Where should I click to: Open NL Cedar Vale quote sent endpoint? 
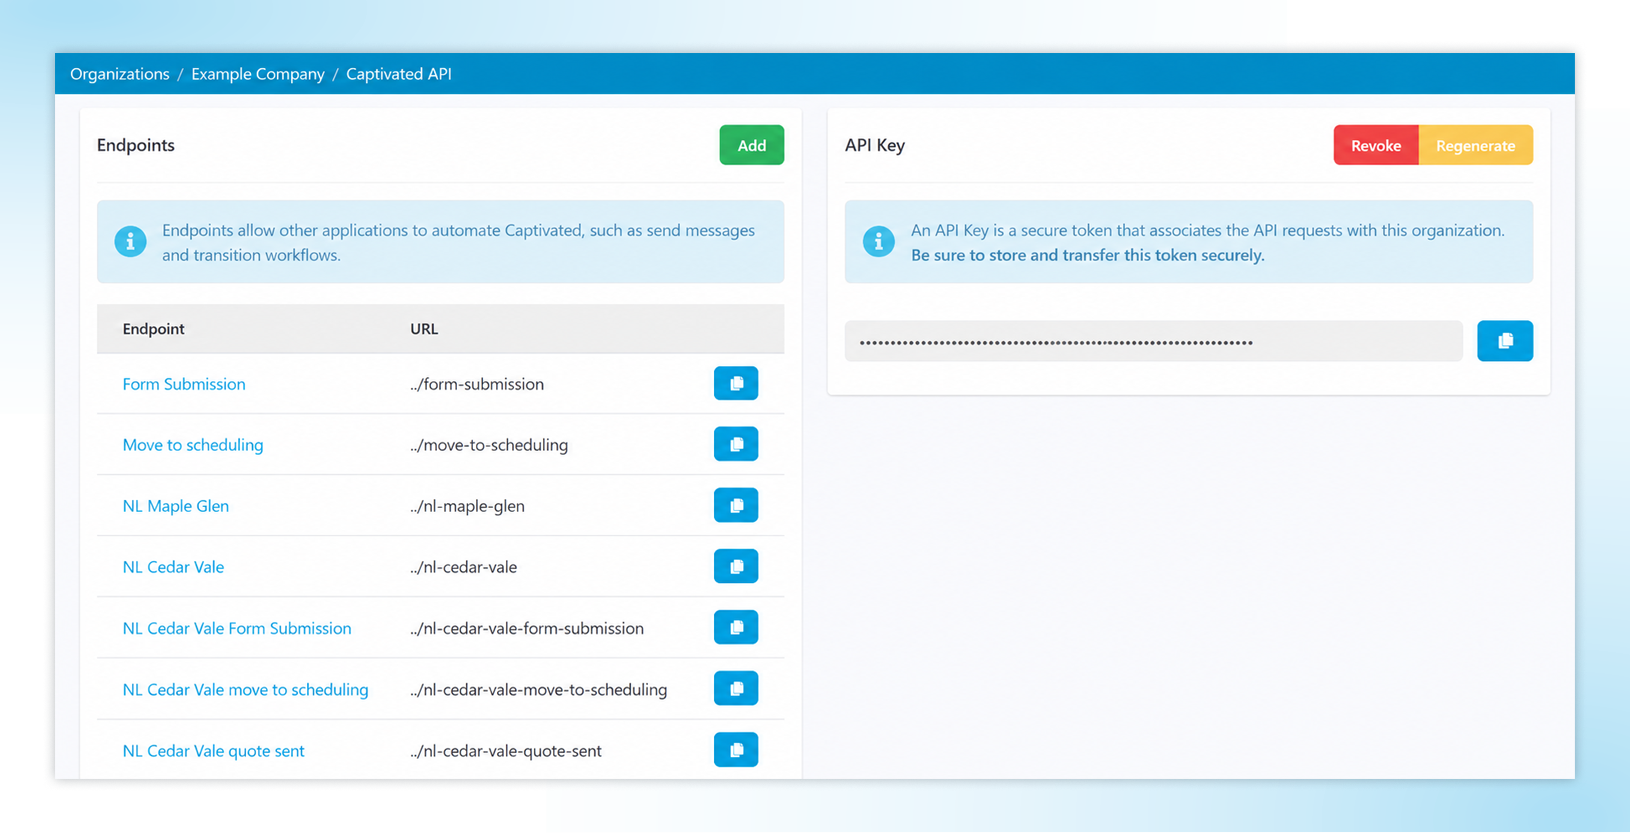click(x=213, y=751)
